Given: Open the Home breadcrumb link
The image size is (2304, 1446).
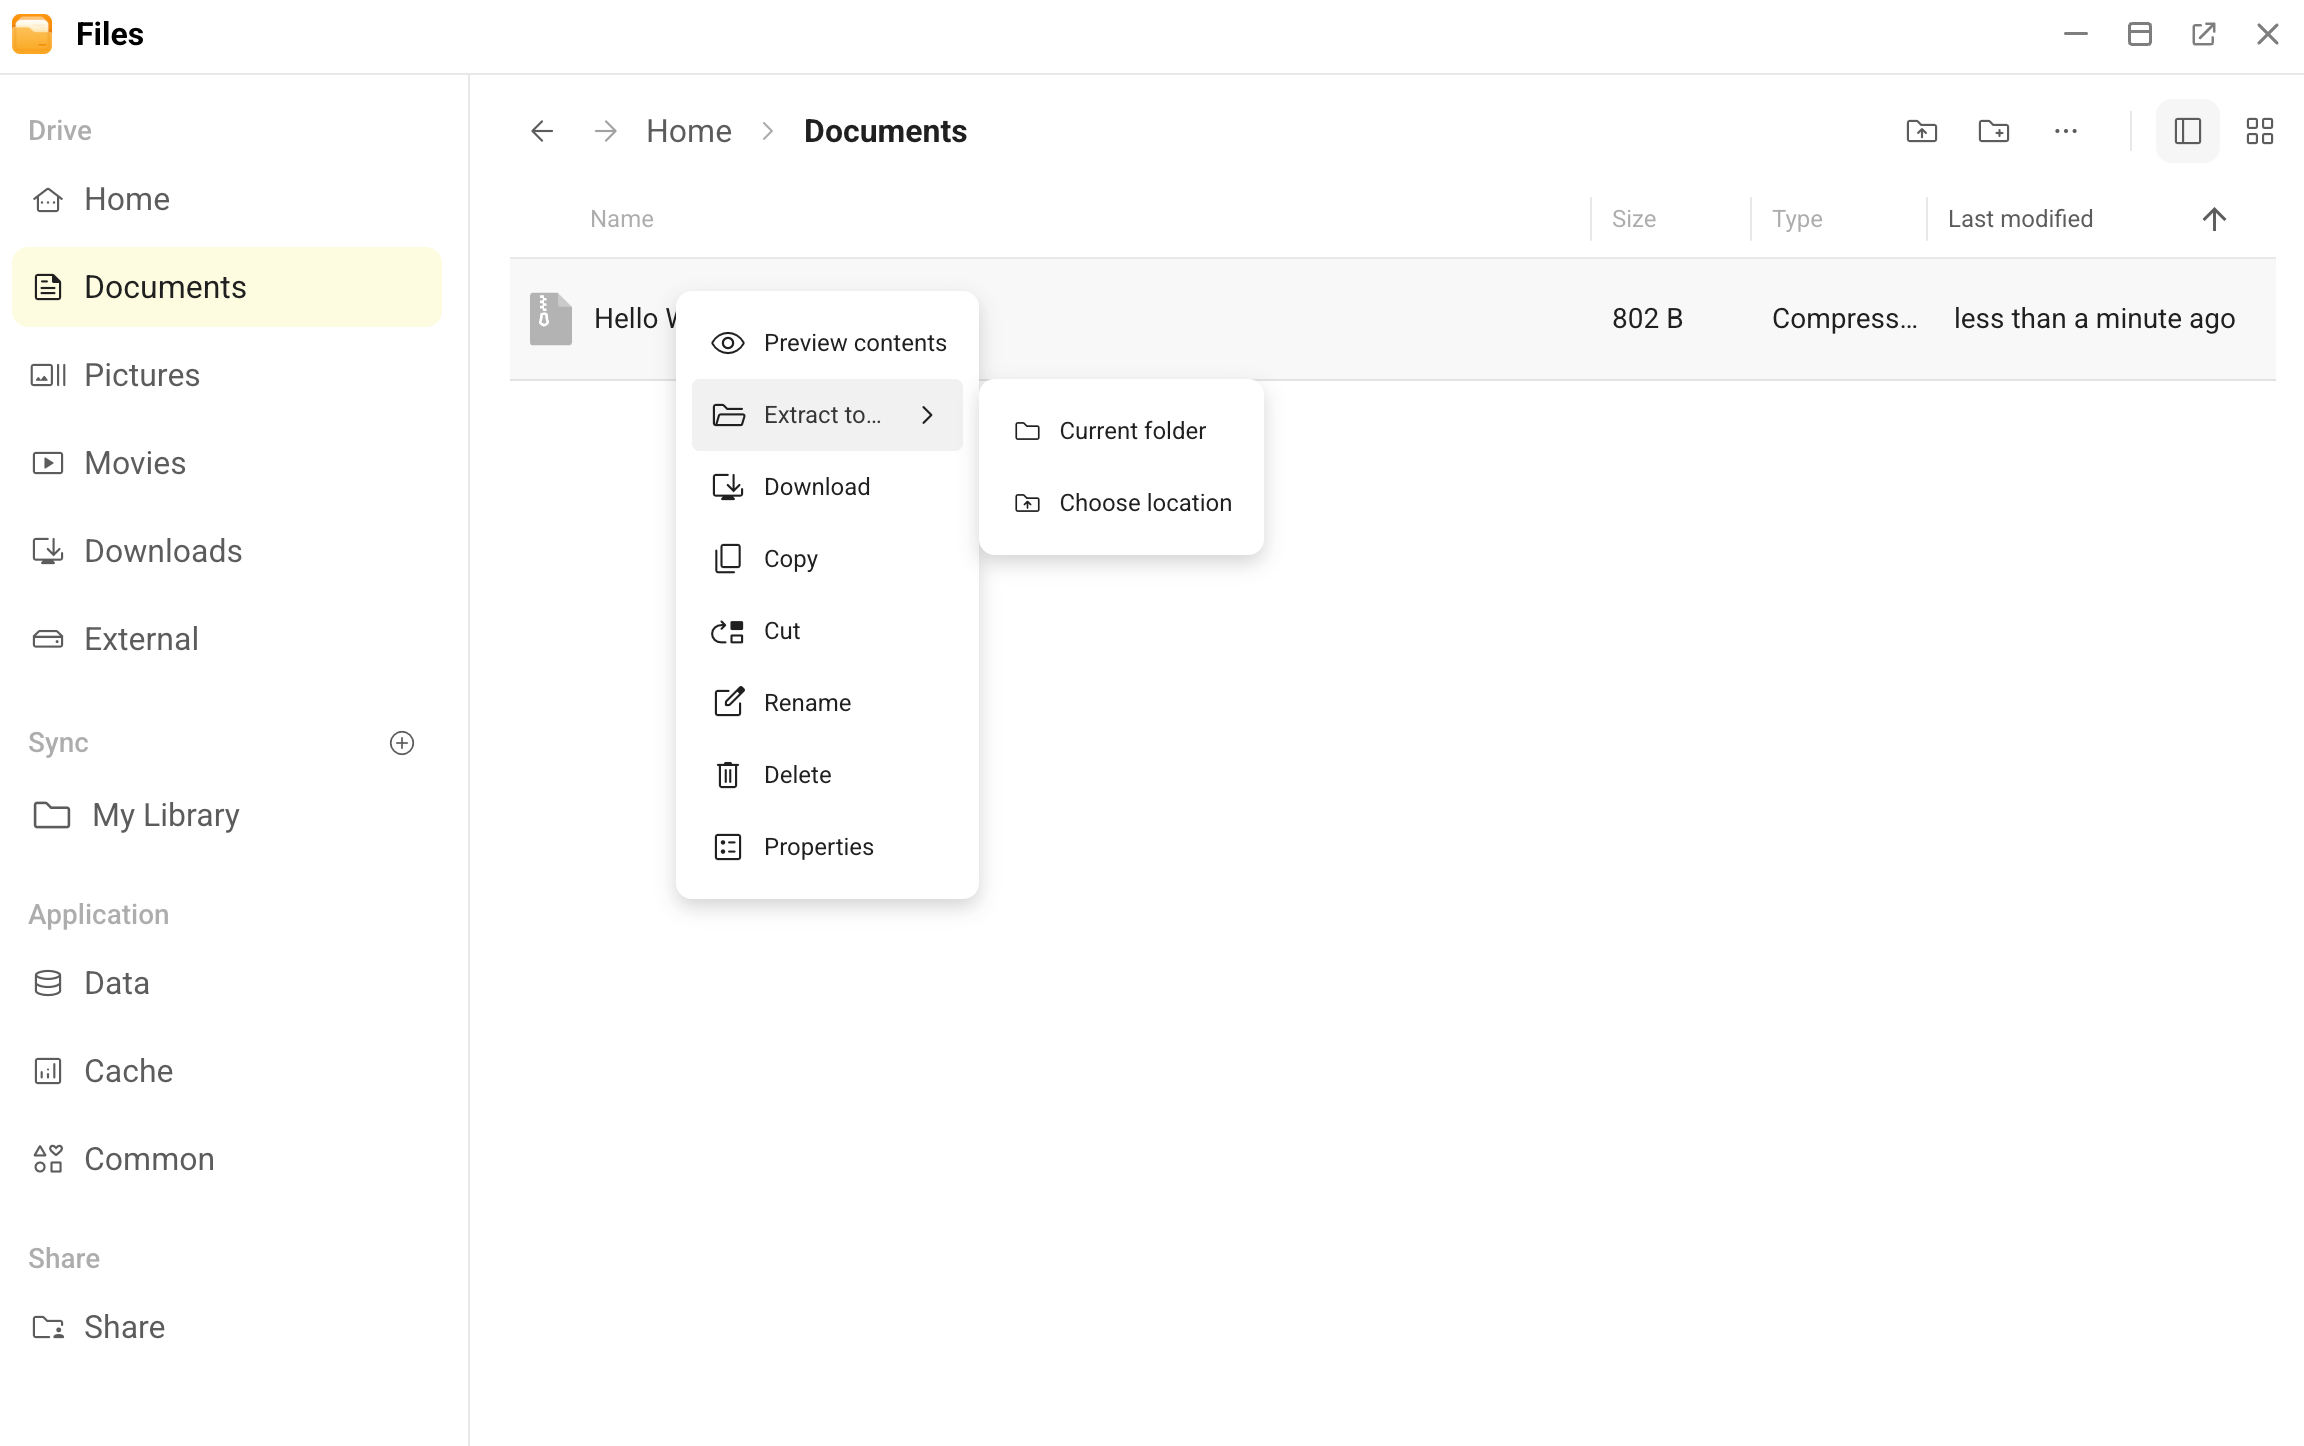Looking at the screenshot, I should click(x=689, y=131).
